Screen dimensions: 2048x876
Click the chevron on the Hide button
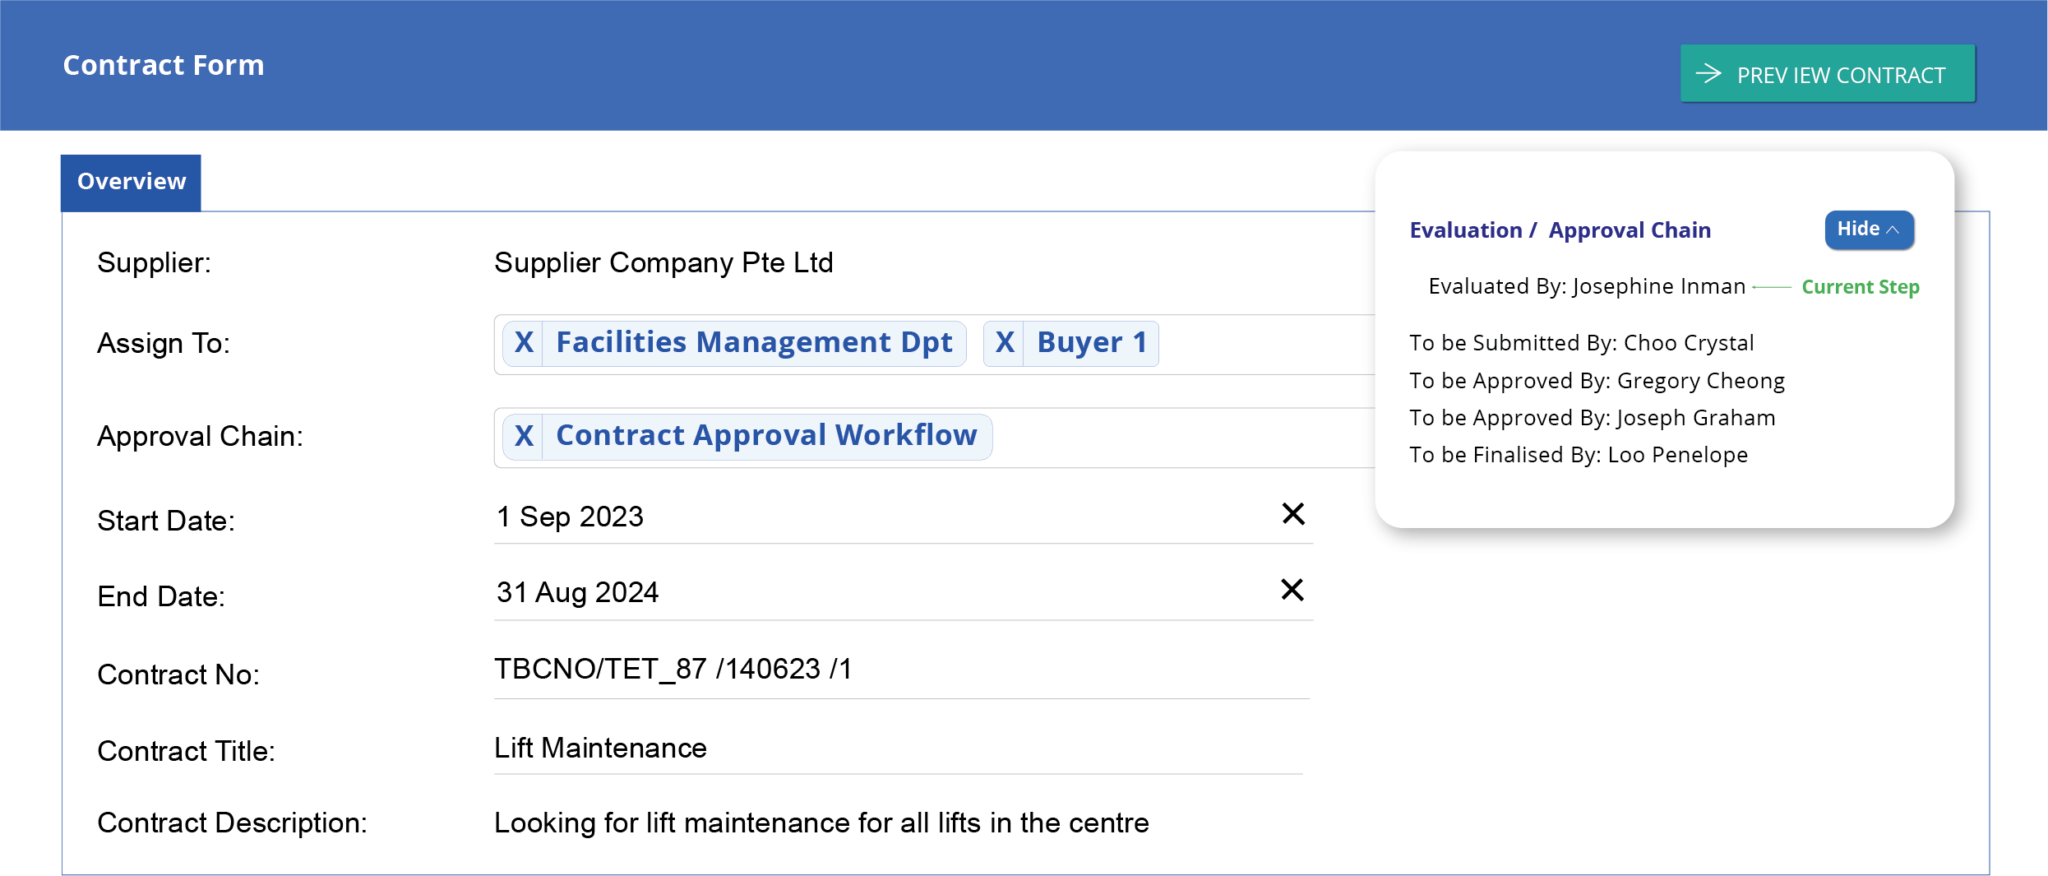(1893, 229)
